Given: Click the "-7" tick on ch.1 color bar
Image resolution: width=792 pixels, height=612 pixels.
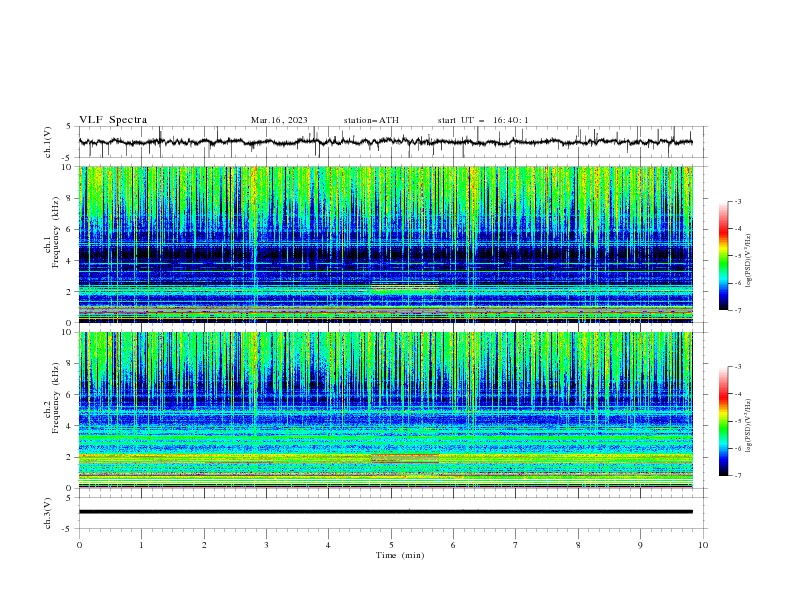Looking at the screenshot, I should (x=737, y=310).
